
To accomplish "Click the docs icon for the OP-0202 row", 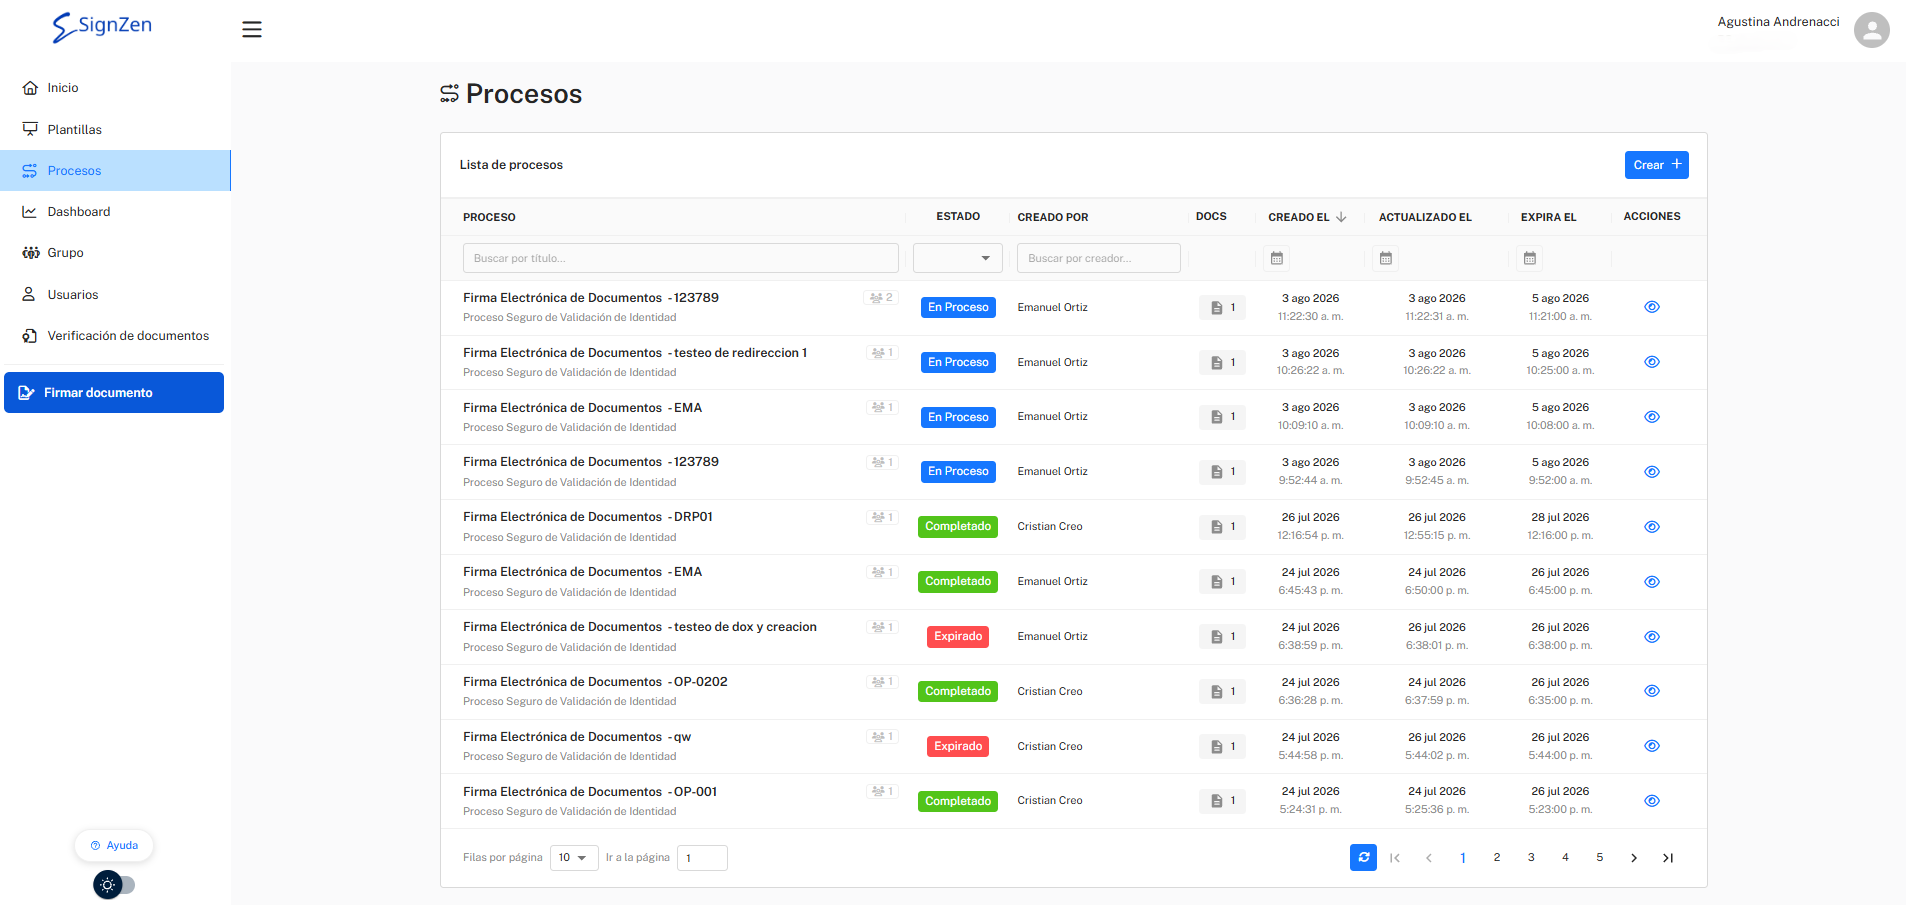I will coord(1223,691).
